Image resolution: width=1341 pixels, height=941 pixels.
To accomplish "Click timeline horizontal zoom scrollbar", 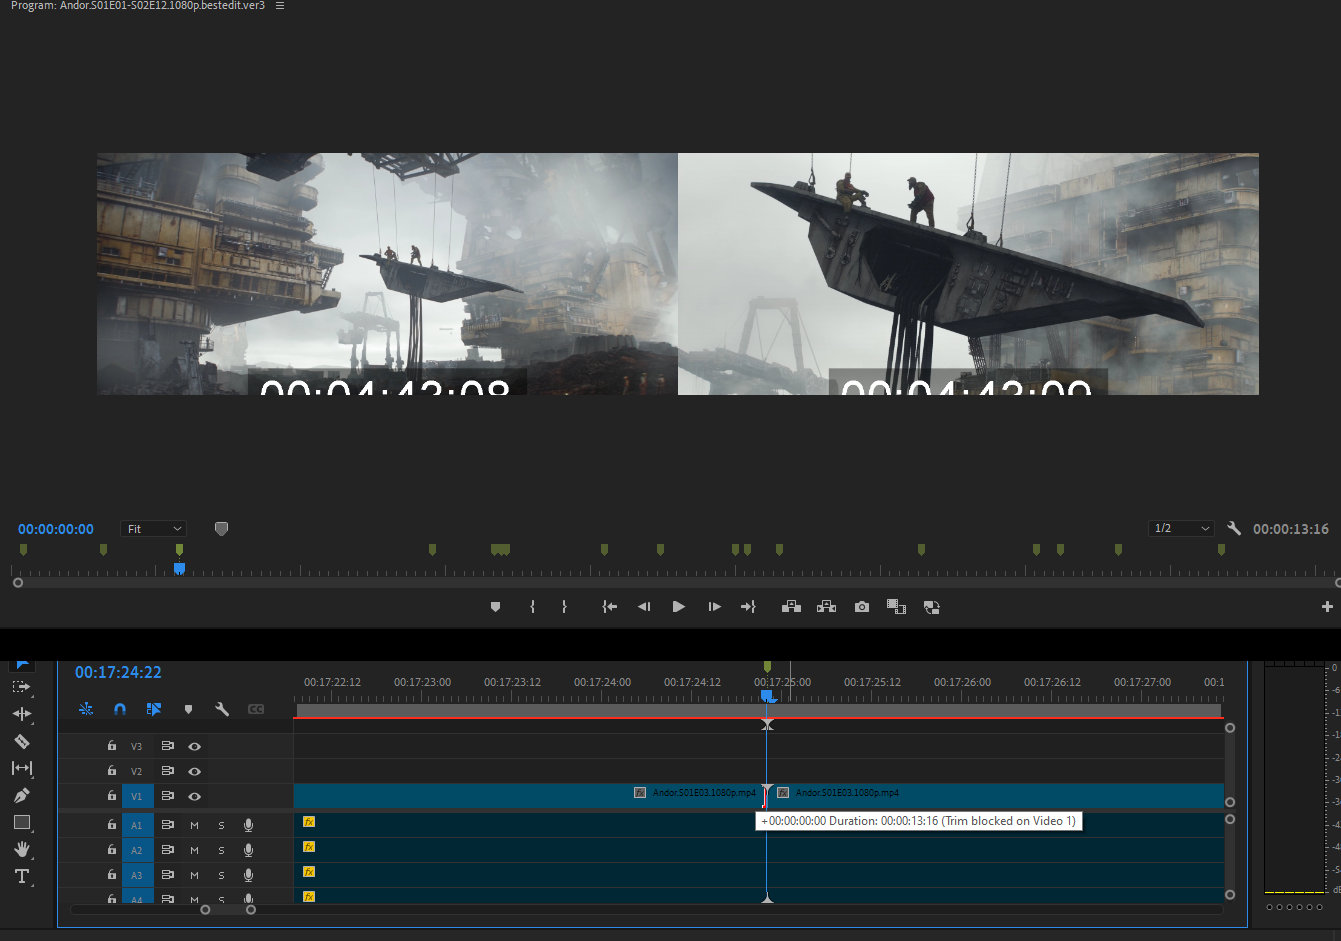I will coord(228,909).
